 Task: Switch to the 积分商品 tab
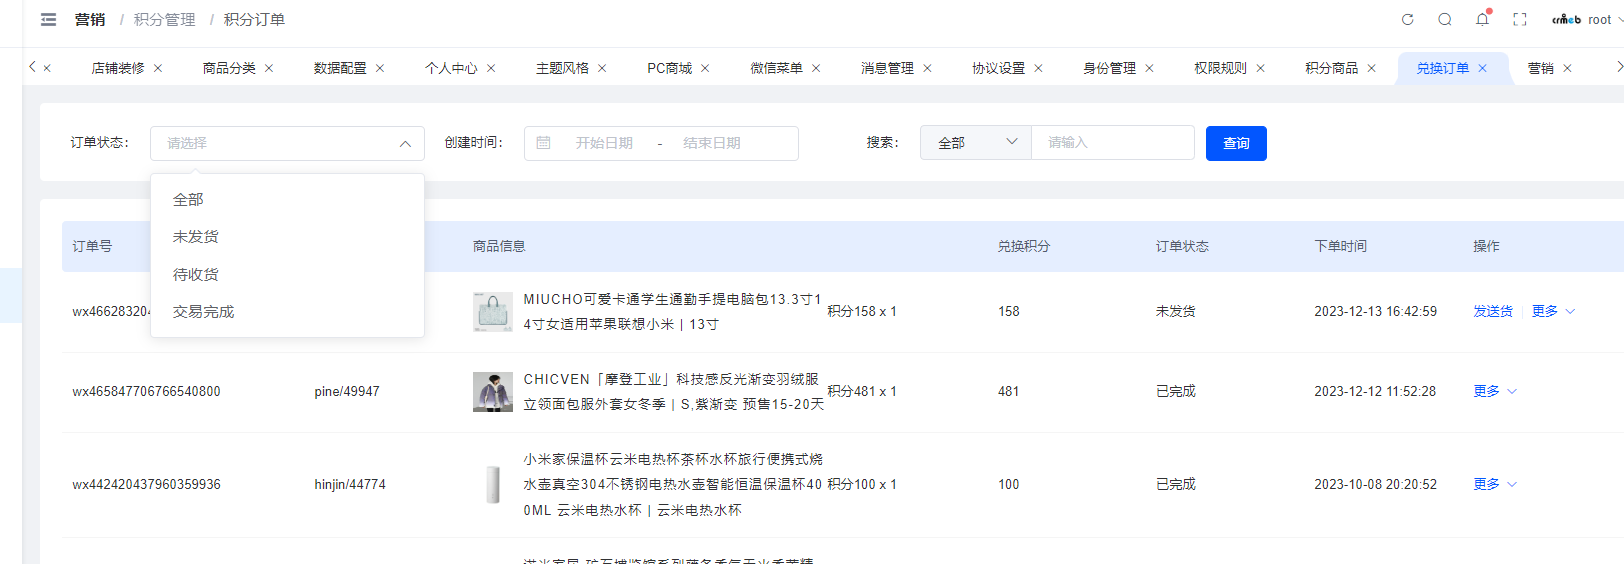pyautogui.click(x=1331, y=68)
